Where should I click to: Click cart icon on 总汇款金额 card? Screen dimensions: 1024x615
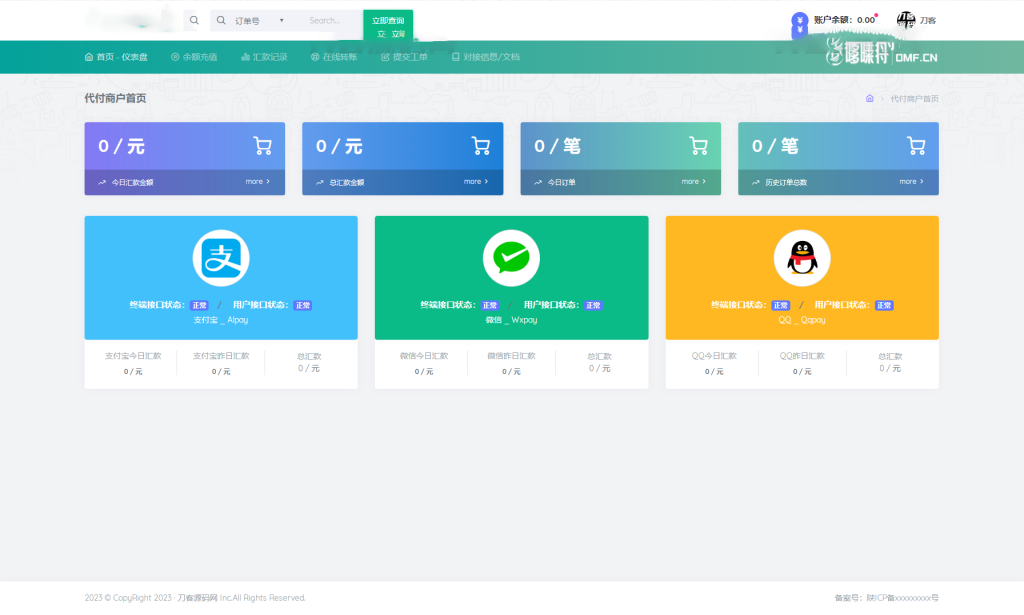pos(481,146)
